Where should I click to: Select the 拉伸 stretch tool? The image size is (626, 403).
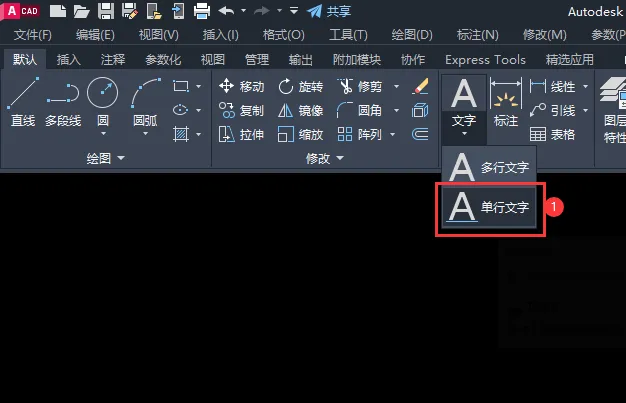click(242, 134)
